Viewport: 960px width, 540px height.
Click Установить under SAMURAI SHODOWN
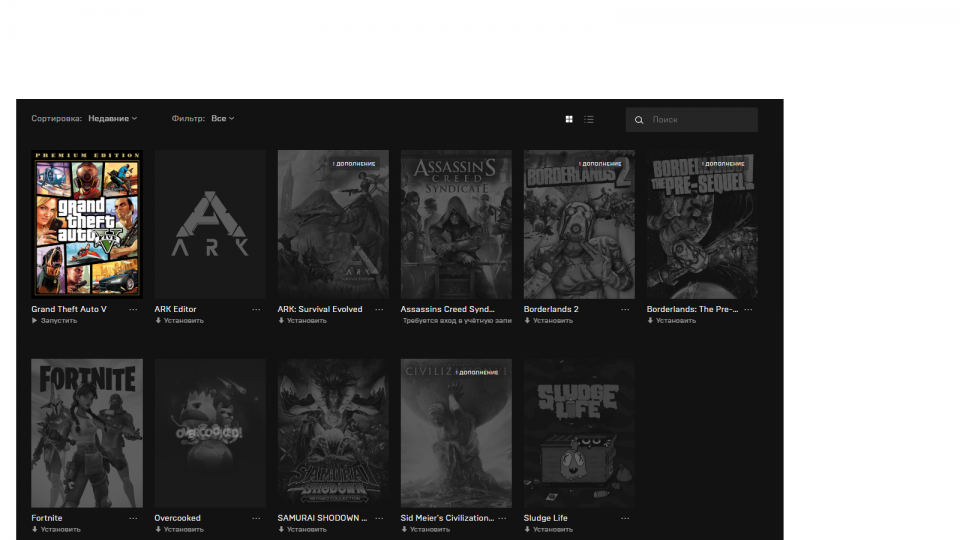pyautogui.click(x=302, y=530)
